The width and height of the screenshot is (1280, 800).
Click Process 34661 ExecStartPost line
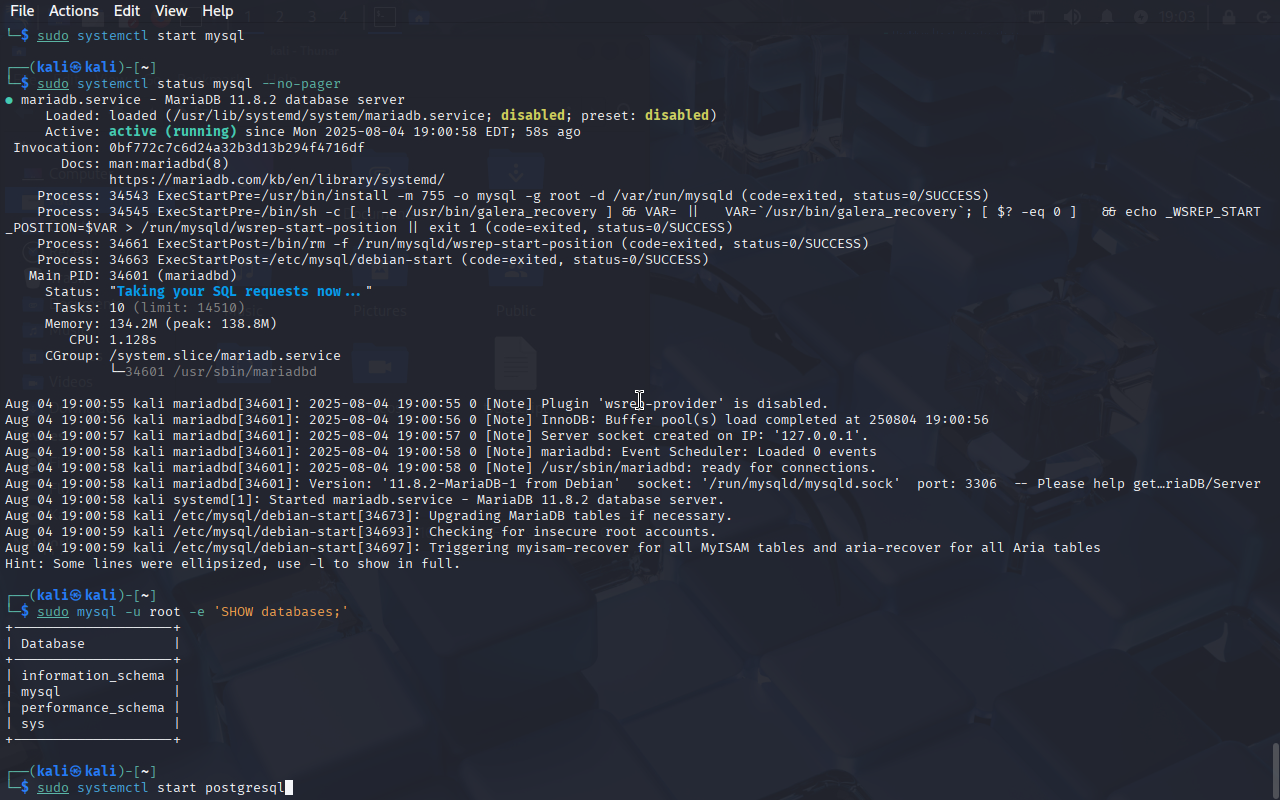pyautogui.click(x=453, y=244)
